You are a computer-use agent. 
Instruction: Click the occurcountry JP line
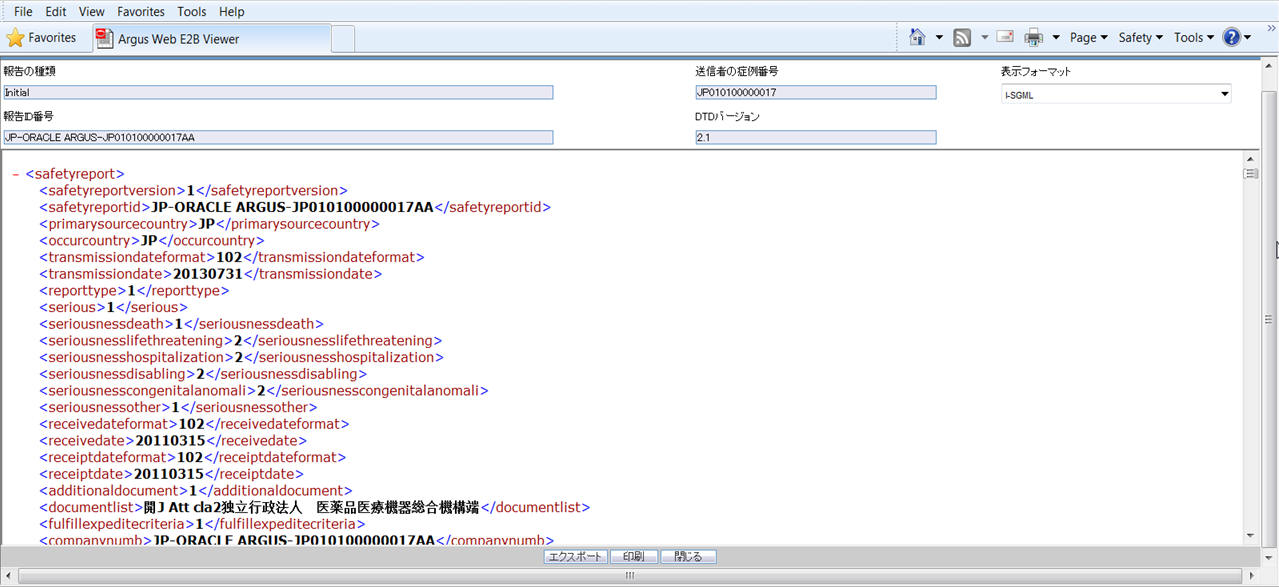click(151, 241)
